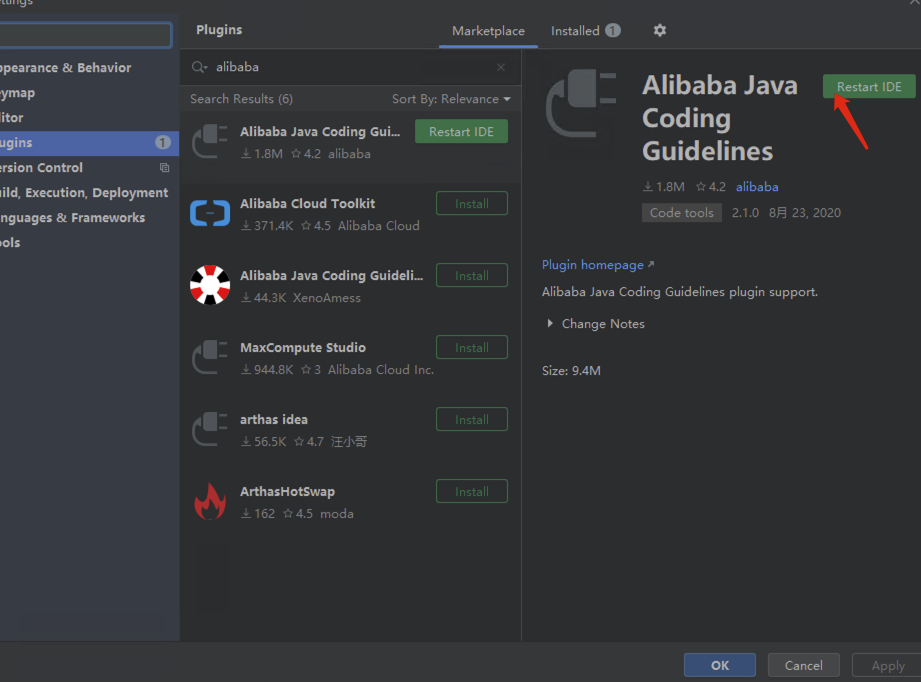Focus the plugin search field containing alibaba
This screenshot has height=682, width=921.
(352, 67)
